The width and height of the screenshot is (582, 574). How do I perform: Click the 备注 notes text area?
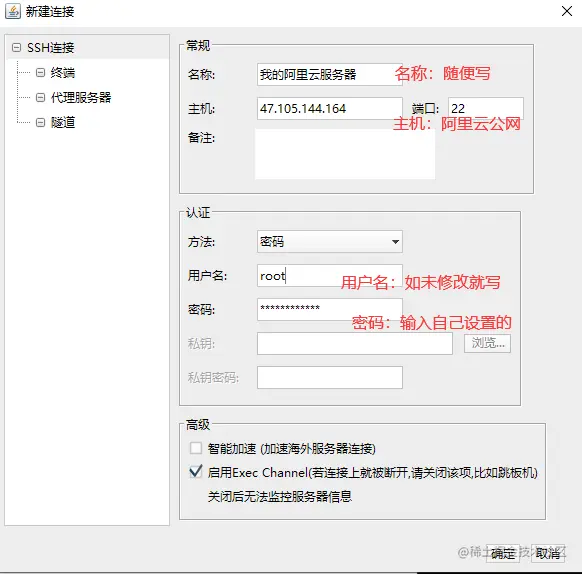[345, 154]
